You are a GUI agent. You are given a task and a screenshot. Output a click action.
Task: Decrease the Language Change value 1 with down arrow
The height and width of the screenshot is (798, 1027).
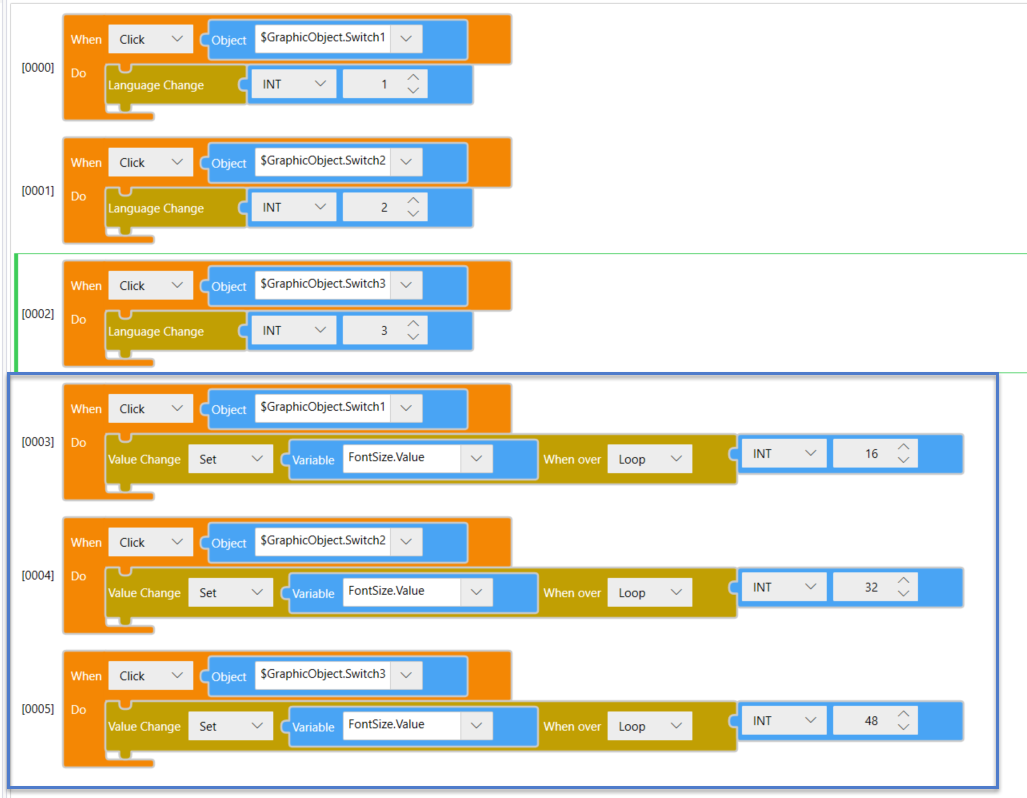pos(413,90)
